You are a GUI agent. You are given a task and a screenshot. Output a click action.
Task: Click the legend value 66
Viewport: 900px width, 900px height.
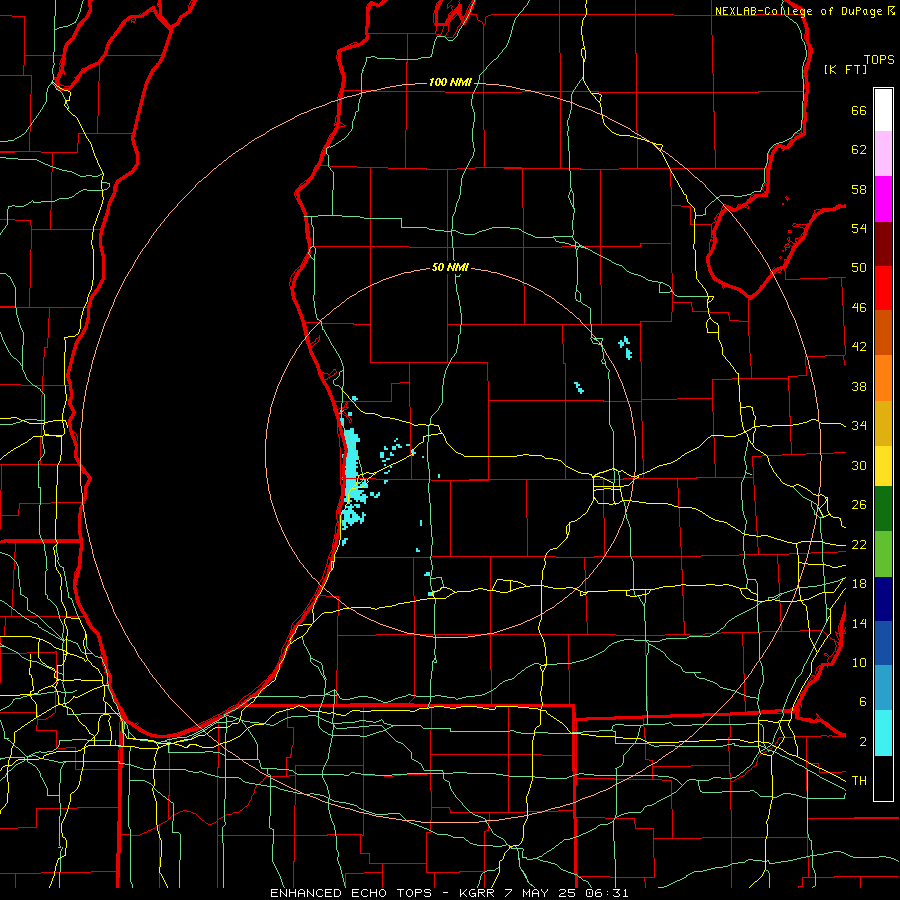(859, 110)
